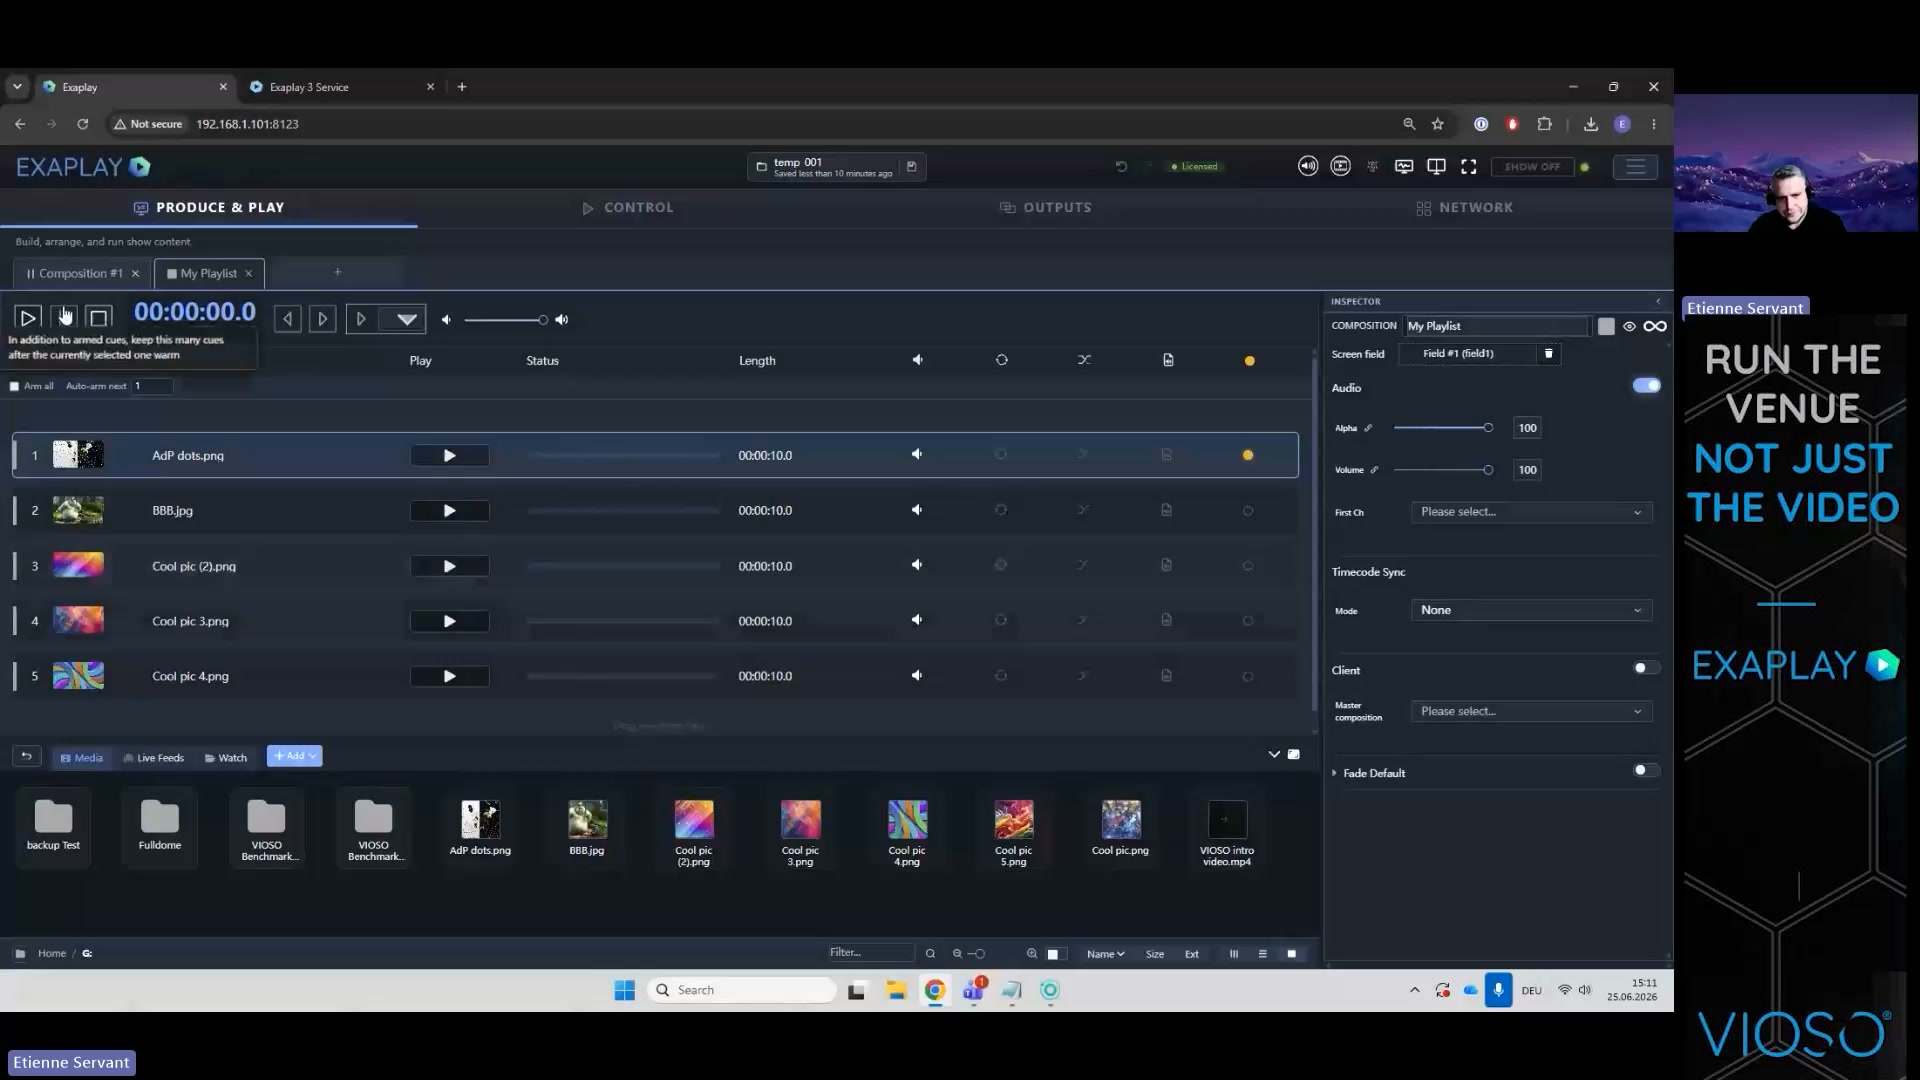Select the Live Feeds tab
This screenshot has height=1080, width=1920.
point(154,758)
